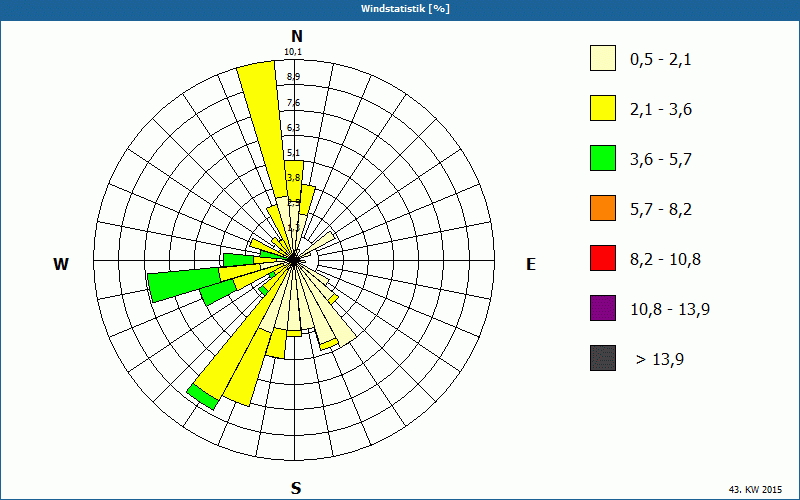Click the '3,6 - 5,7' legend label

pyautogui.click(x=661, y=160)
